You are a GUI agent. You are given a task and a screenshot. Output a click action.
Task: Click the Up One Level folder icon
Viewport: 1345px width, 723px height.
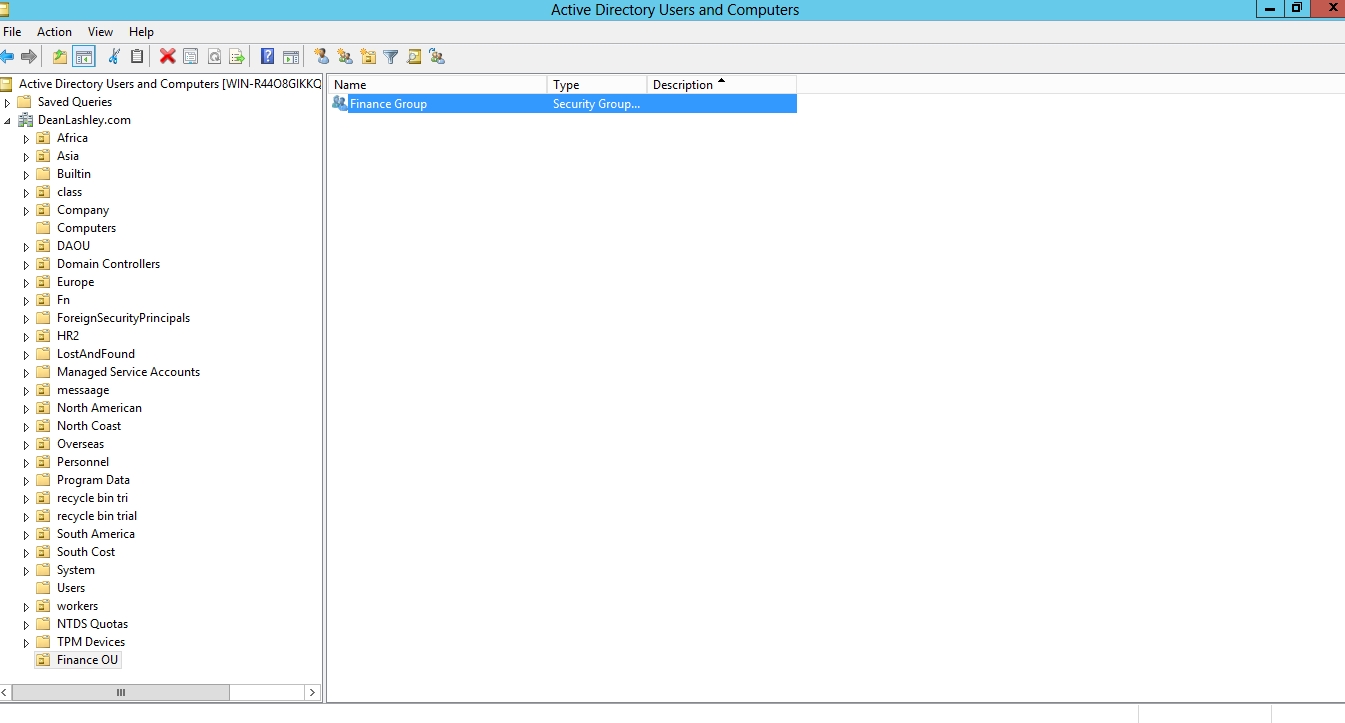60,57
